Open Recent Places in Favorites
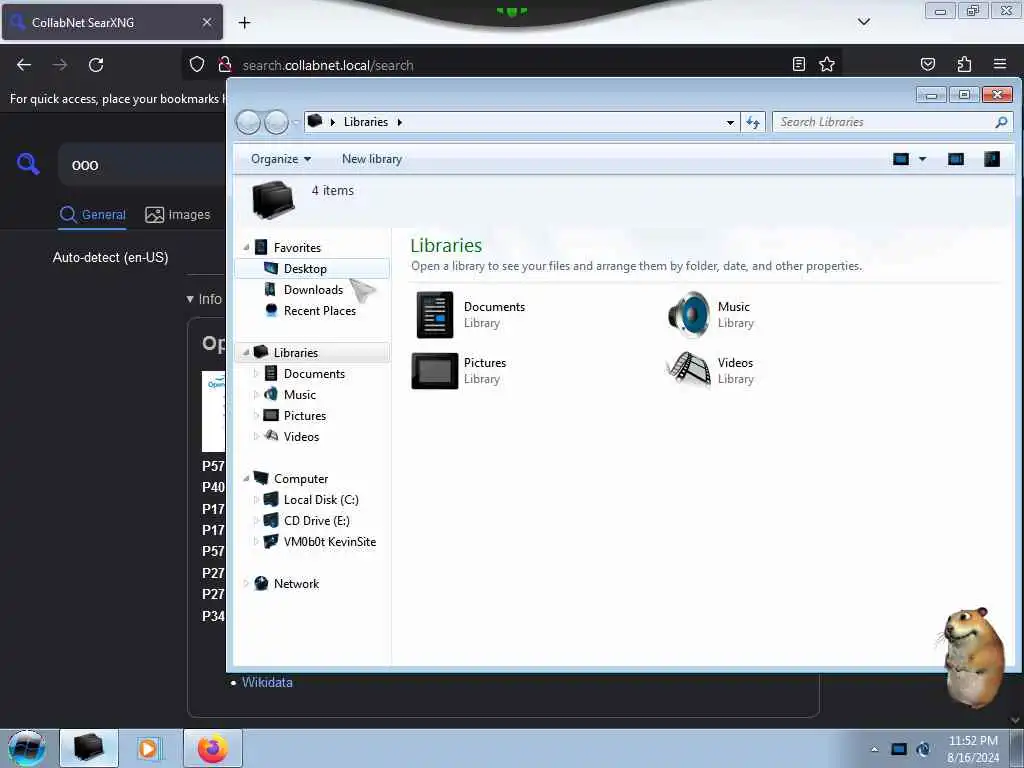Image resolution: width=1024 pixels, height=768 pixels. 319,311
